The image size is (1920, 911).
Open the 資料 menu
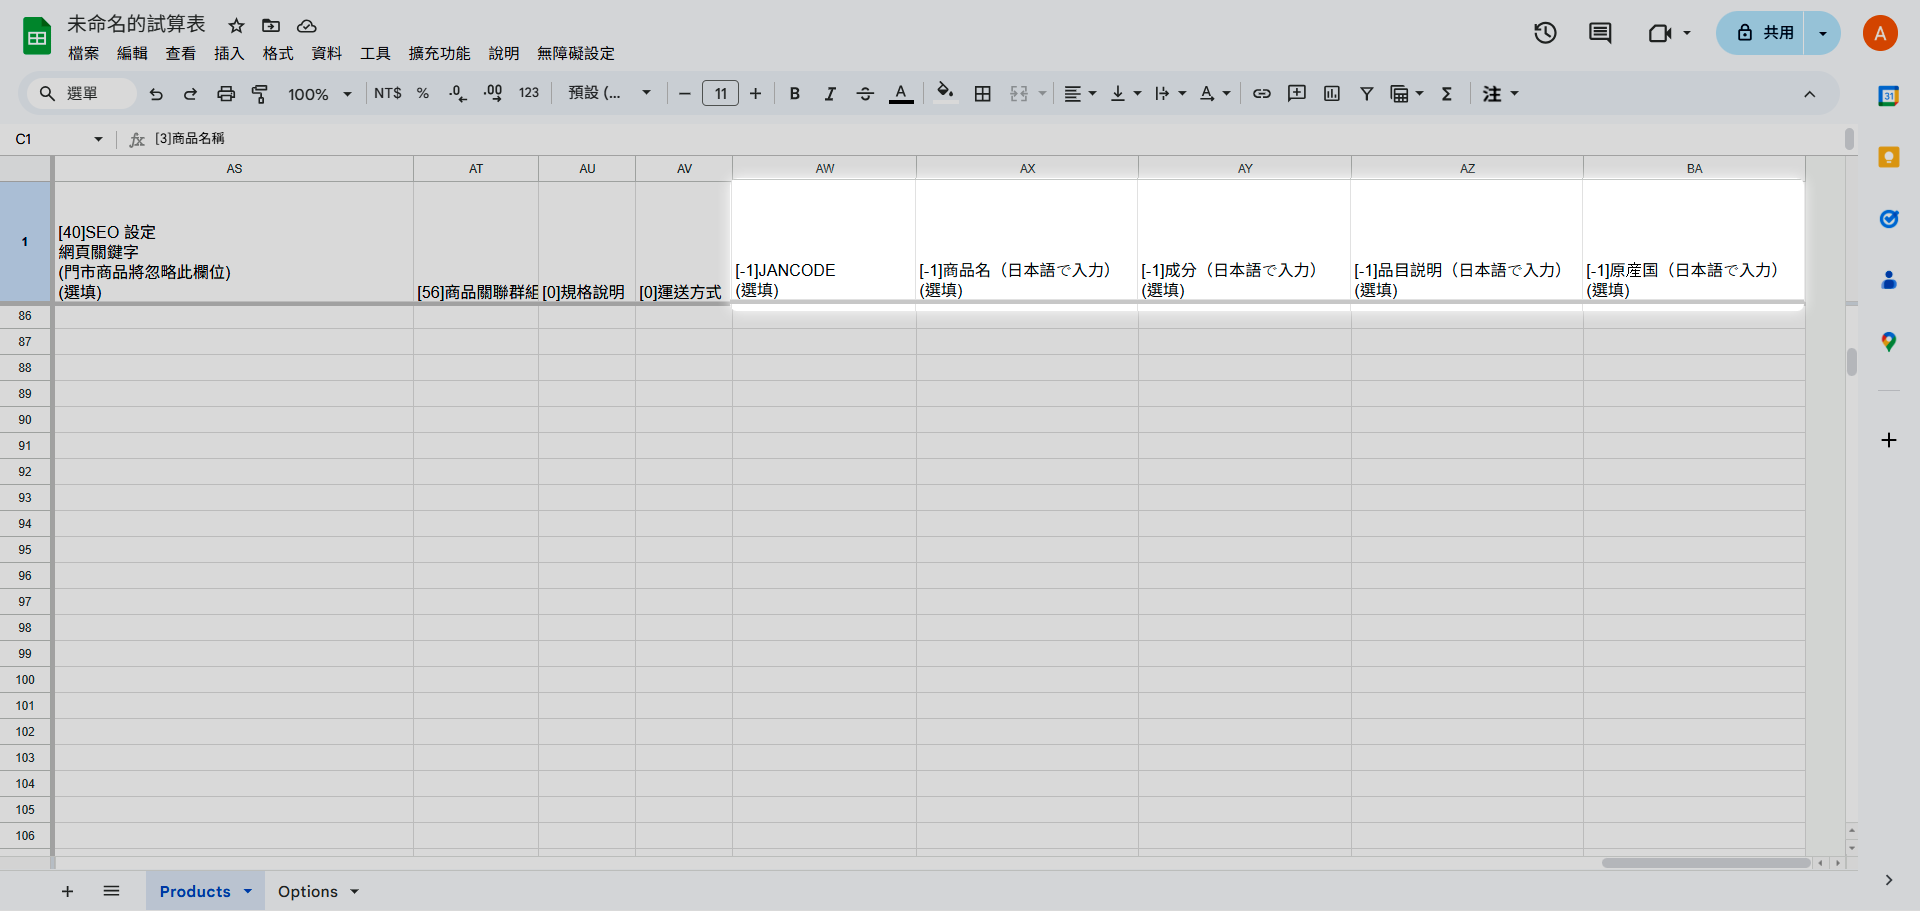[326, 53]
